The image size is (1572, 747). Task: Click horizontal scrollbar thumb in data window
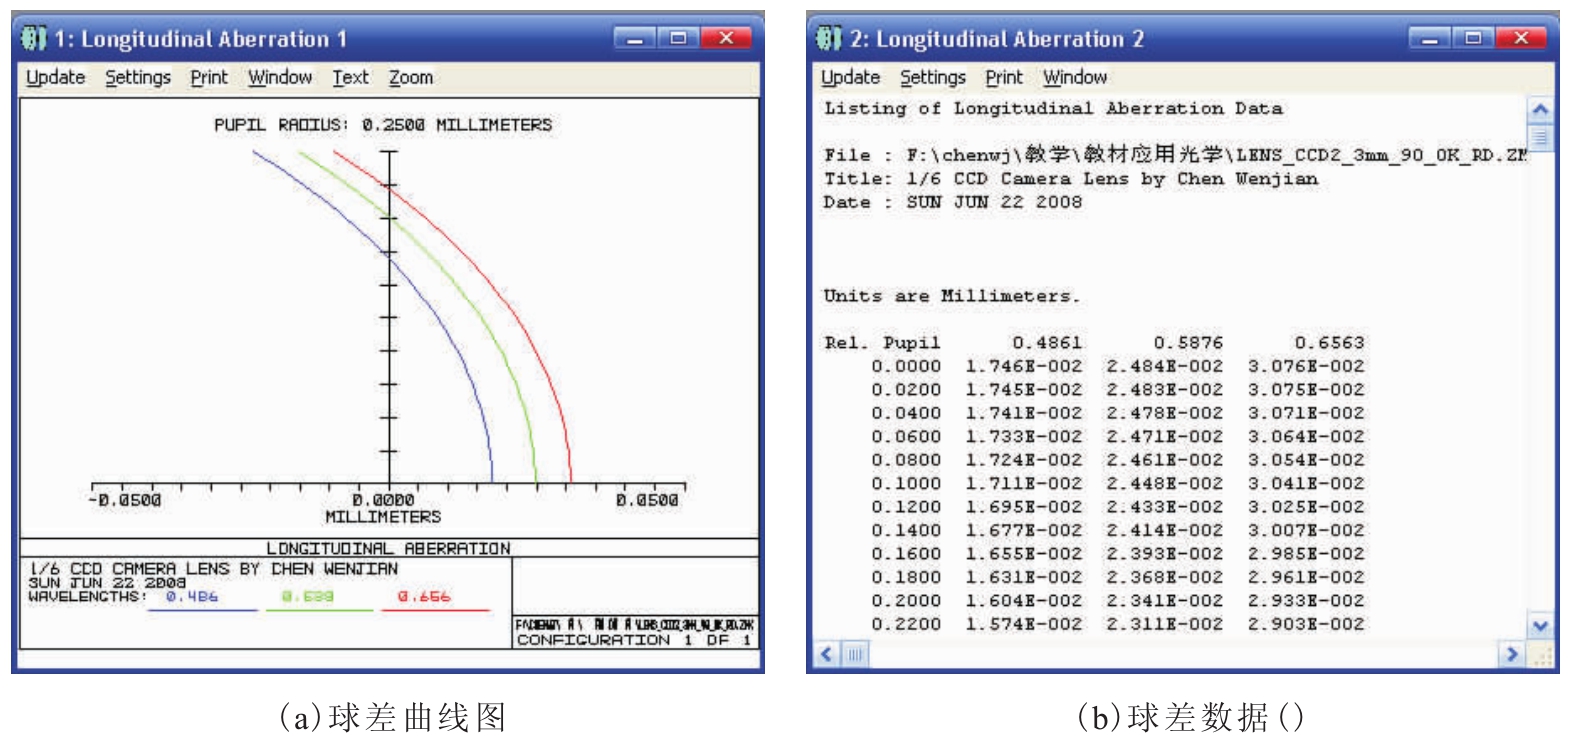click(854, 654)
